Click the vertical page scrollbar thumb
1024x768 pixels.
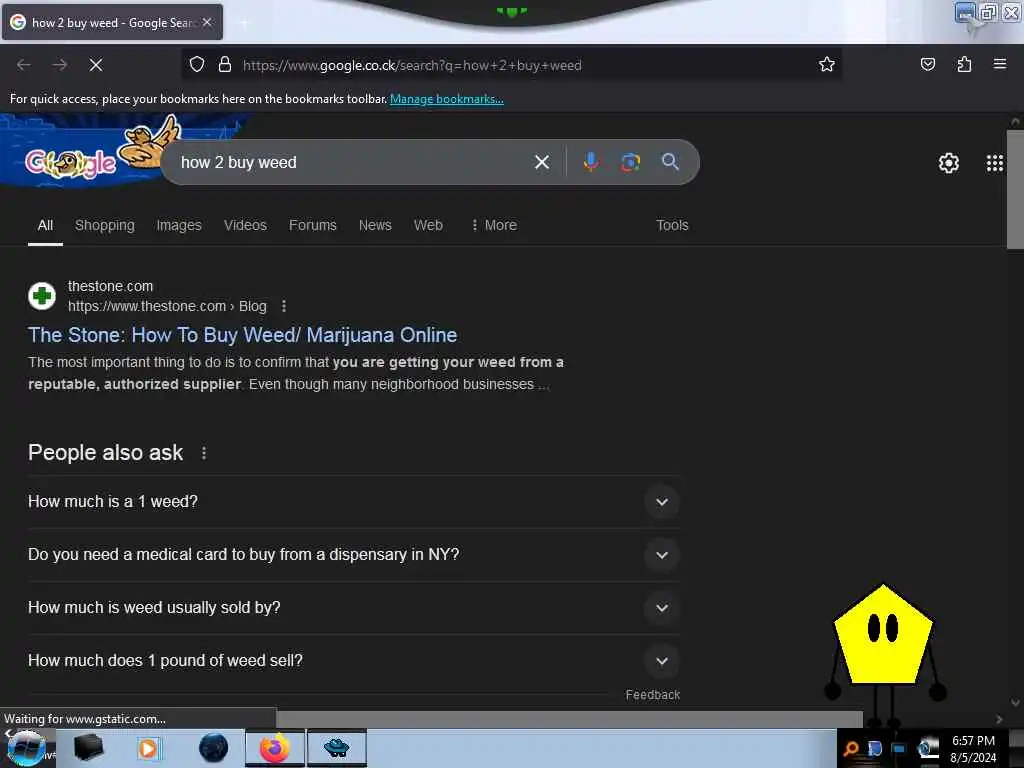point(1015,189)
